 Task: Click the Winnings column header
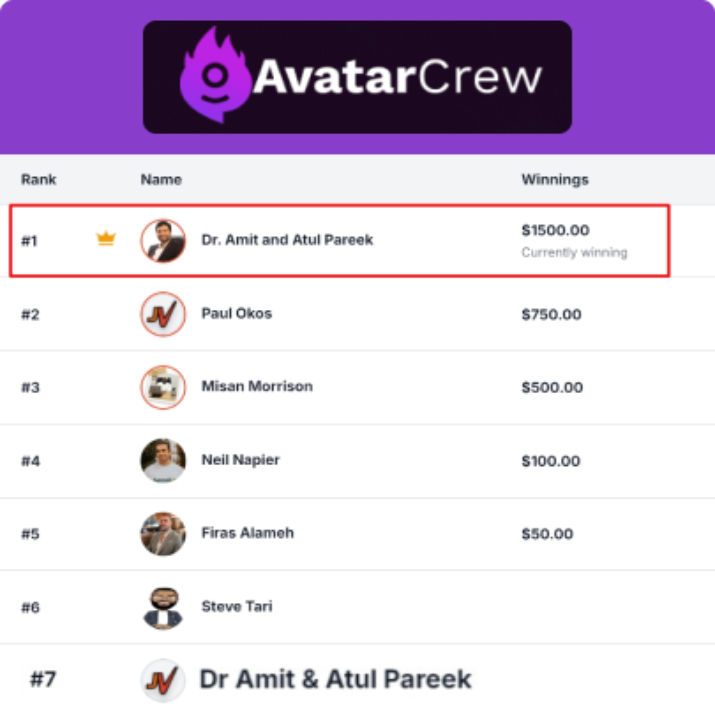[555, 180]
